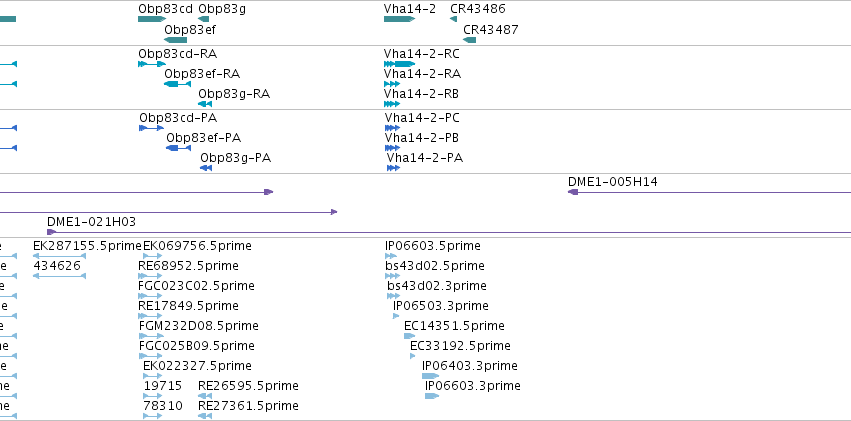The width and height of the screenshot is (851, 421).
Task: Select the 78310 feature
Action: [153, 416]
